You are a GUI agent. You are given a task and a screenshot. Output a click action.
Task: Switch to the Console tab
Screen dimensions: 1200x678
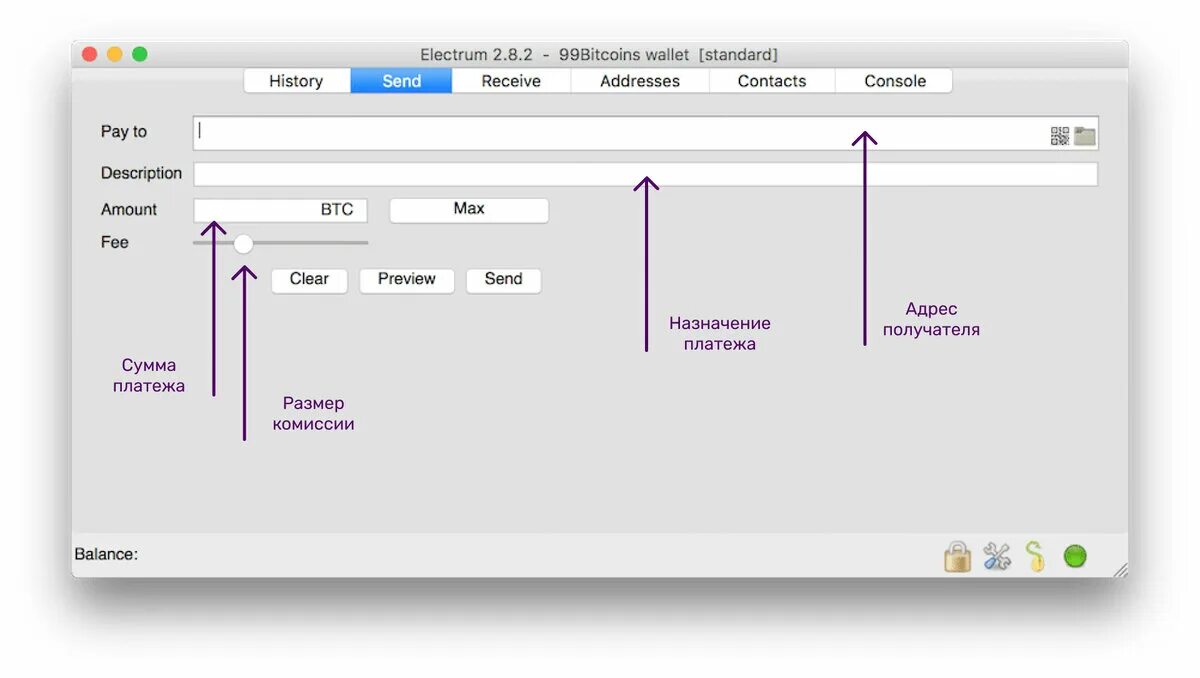(895, 81)
